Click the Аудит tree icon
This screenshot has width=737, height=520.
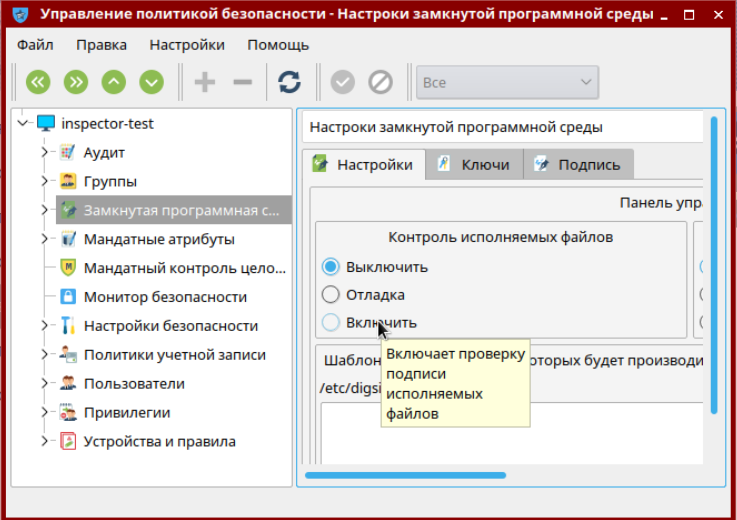click(x=68, y=152)
